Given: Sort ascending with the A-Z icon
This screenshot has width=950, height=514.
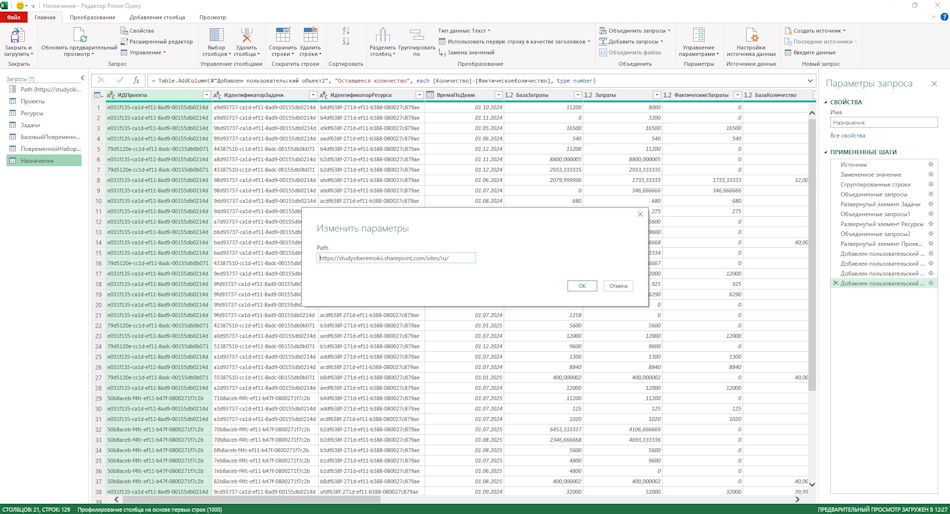Looking at the screenshot, I should [x=346, y=30].
